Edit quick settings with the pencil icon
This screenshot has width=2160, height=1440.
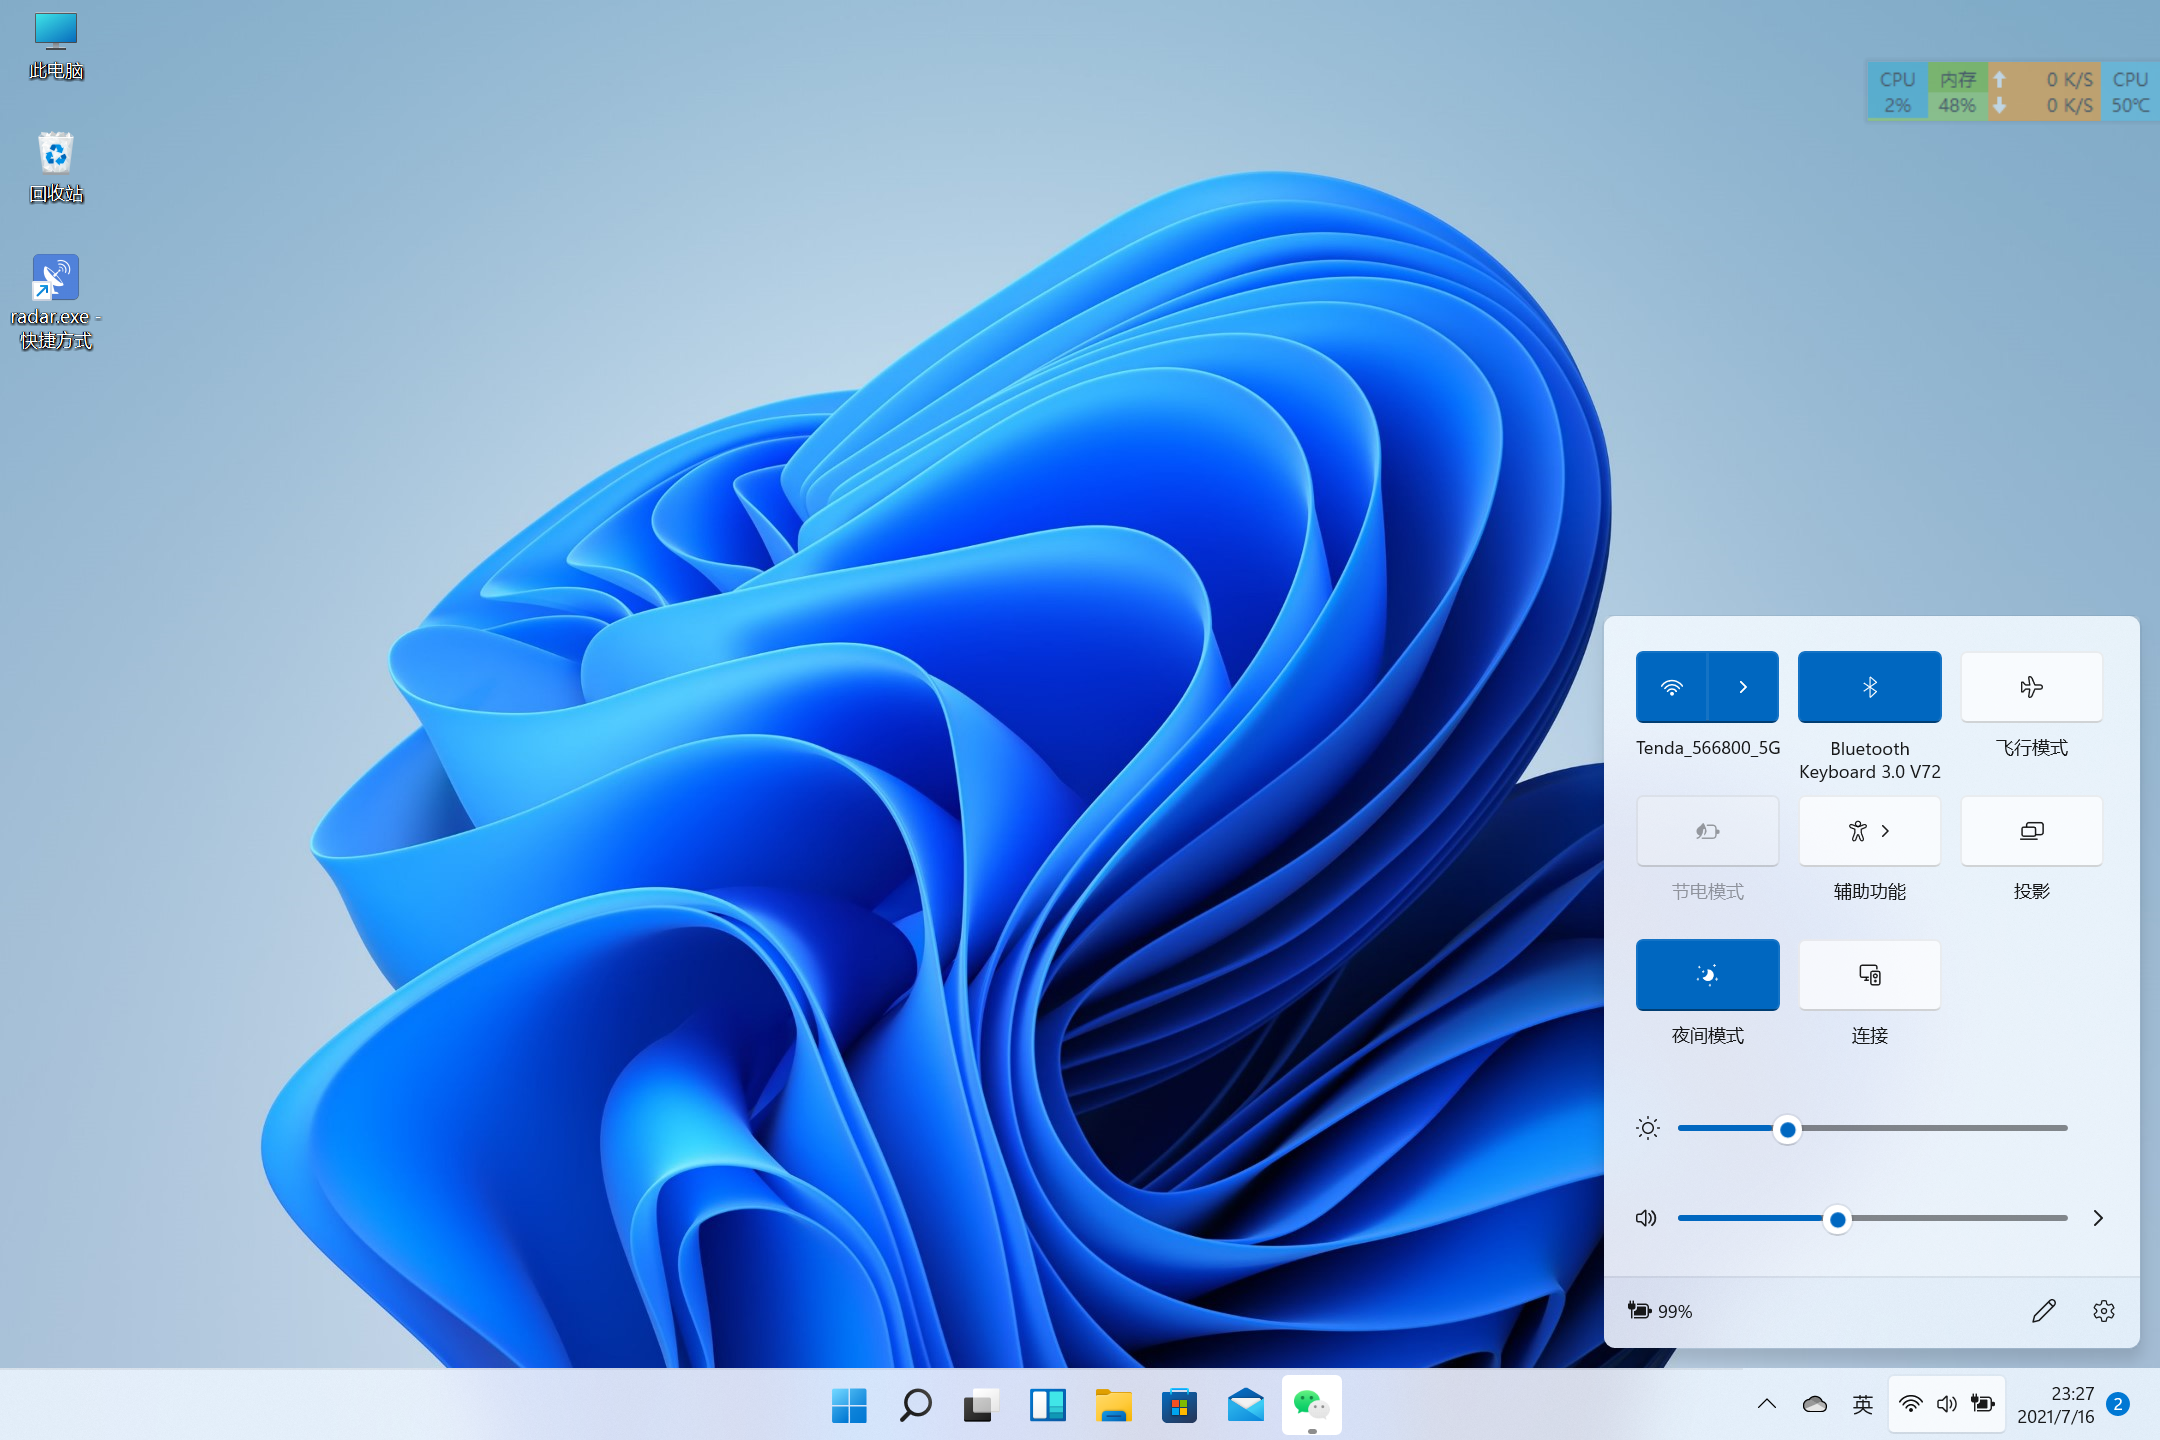coord(2043,1311)
